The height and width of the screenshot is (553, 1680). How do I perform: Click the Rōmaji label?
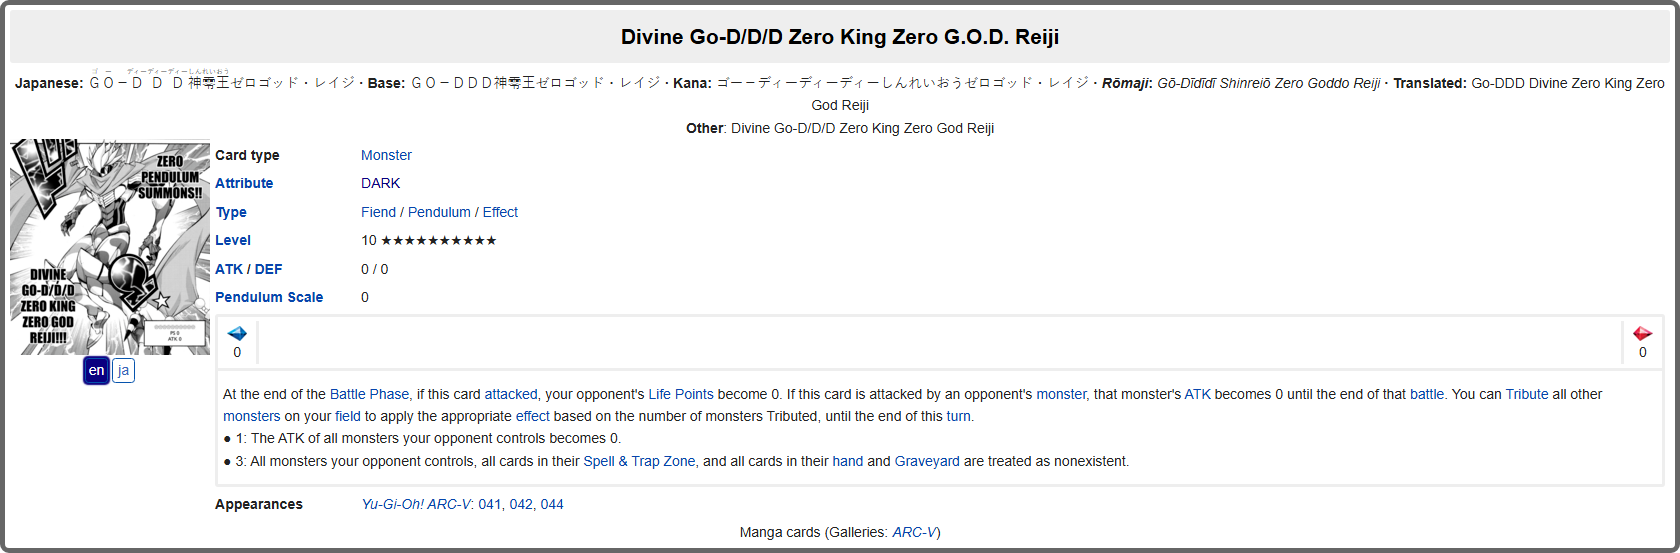pos(1127,83)
